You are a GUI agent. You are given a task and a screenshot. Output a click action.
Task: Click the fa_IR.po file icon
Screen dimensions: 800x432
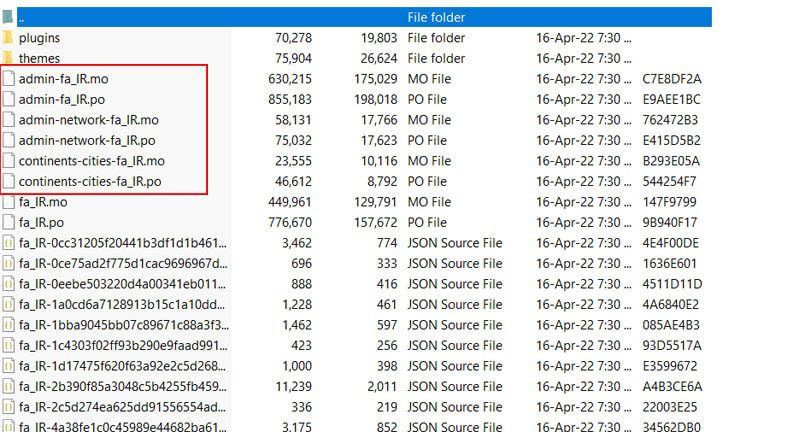coord(9,222)
